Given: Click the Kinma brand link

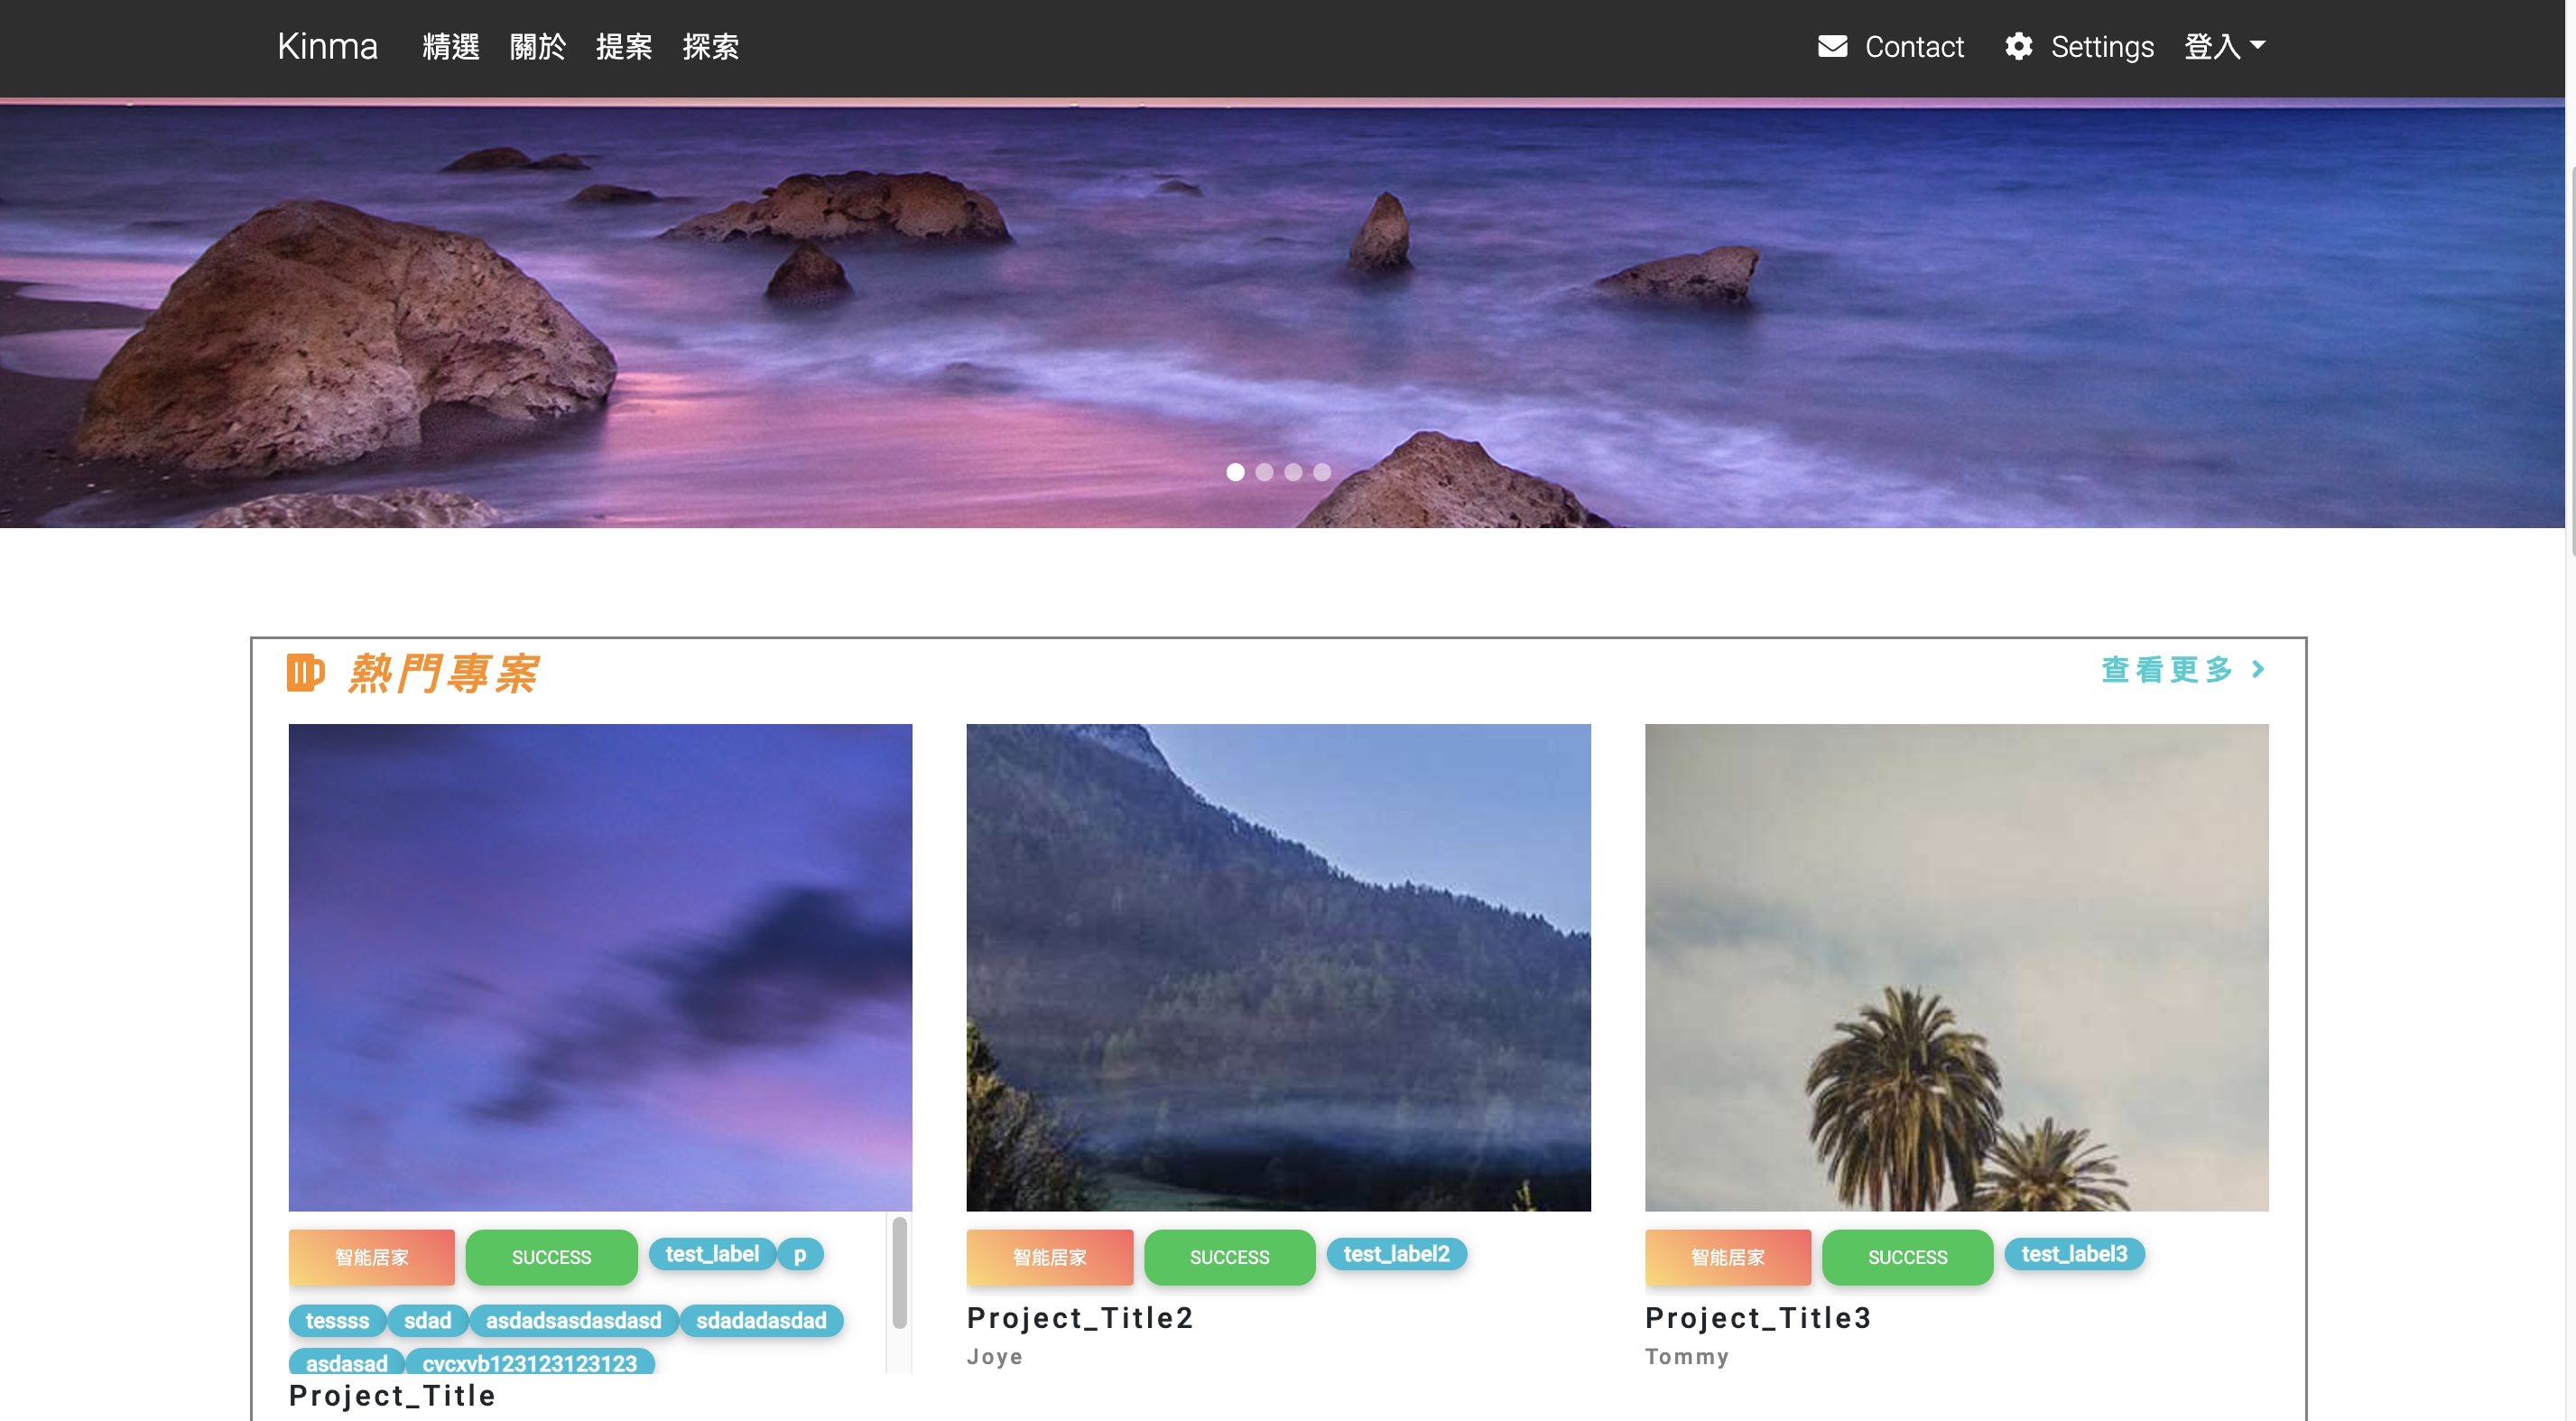Looking at the screenshot, I should 327,47.
